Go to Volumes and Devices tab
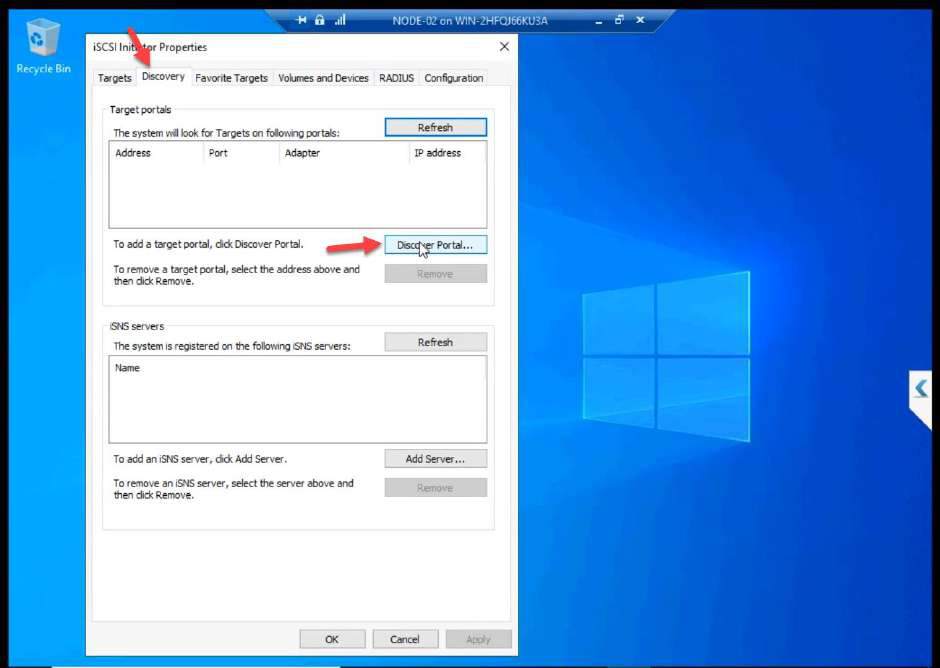The height and width of the screenshot is (668, 940). [323, 78]
